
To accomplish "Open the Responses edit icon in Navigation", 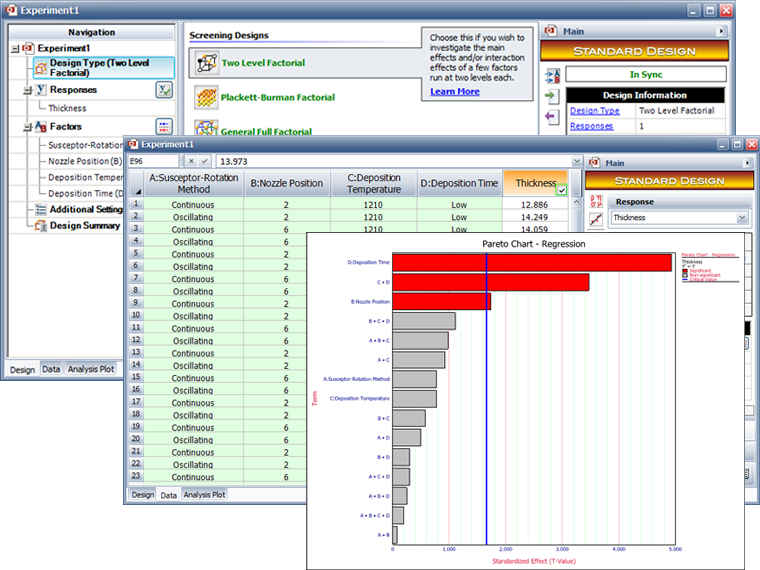I will (164, 90).
